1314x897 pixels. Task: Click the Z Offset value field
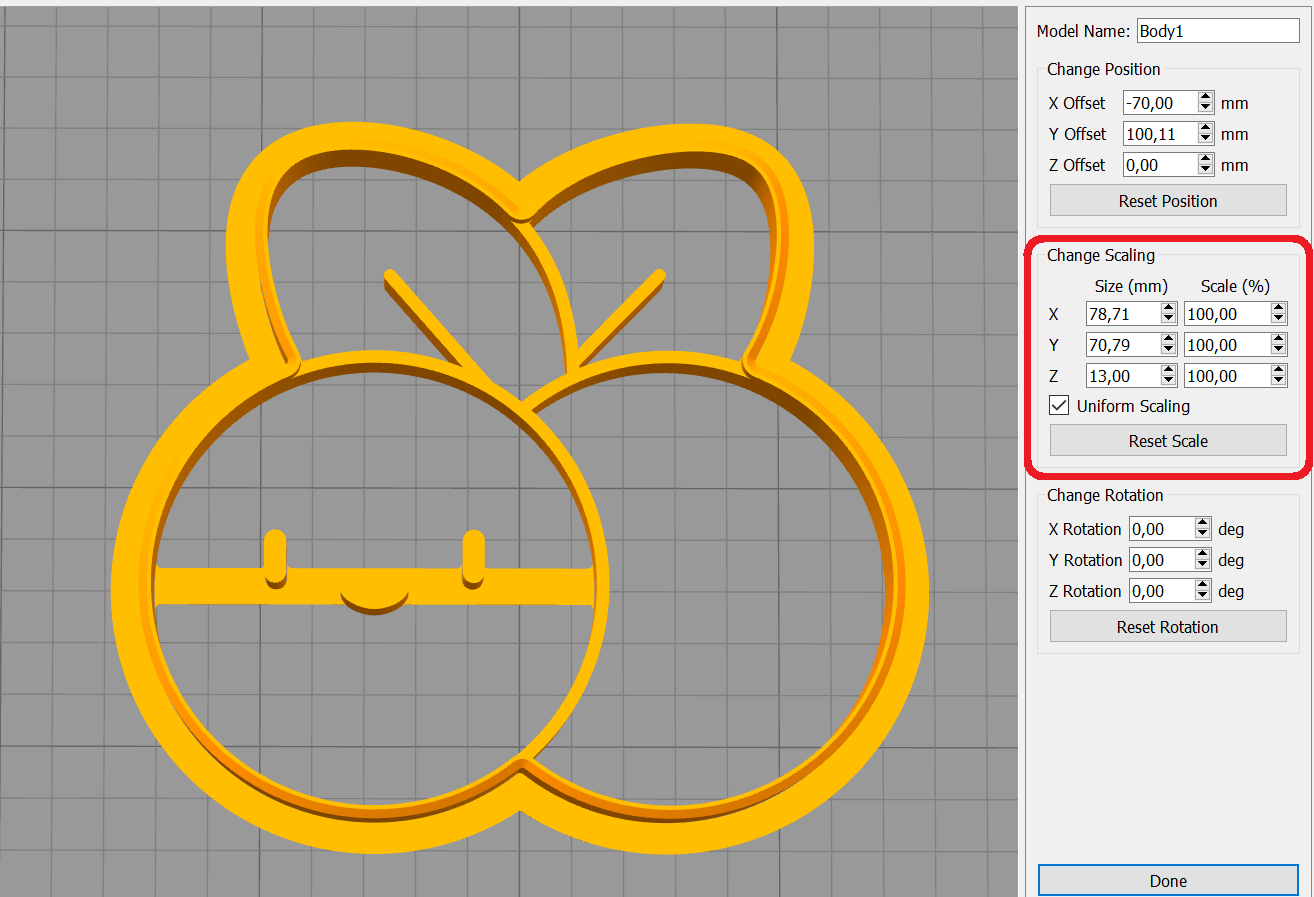tap(1160, 165)
